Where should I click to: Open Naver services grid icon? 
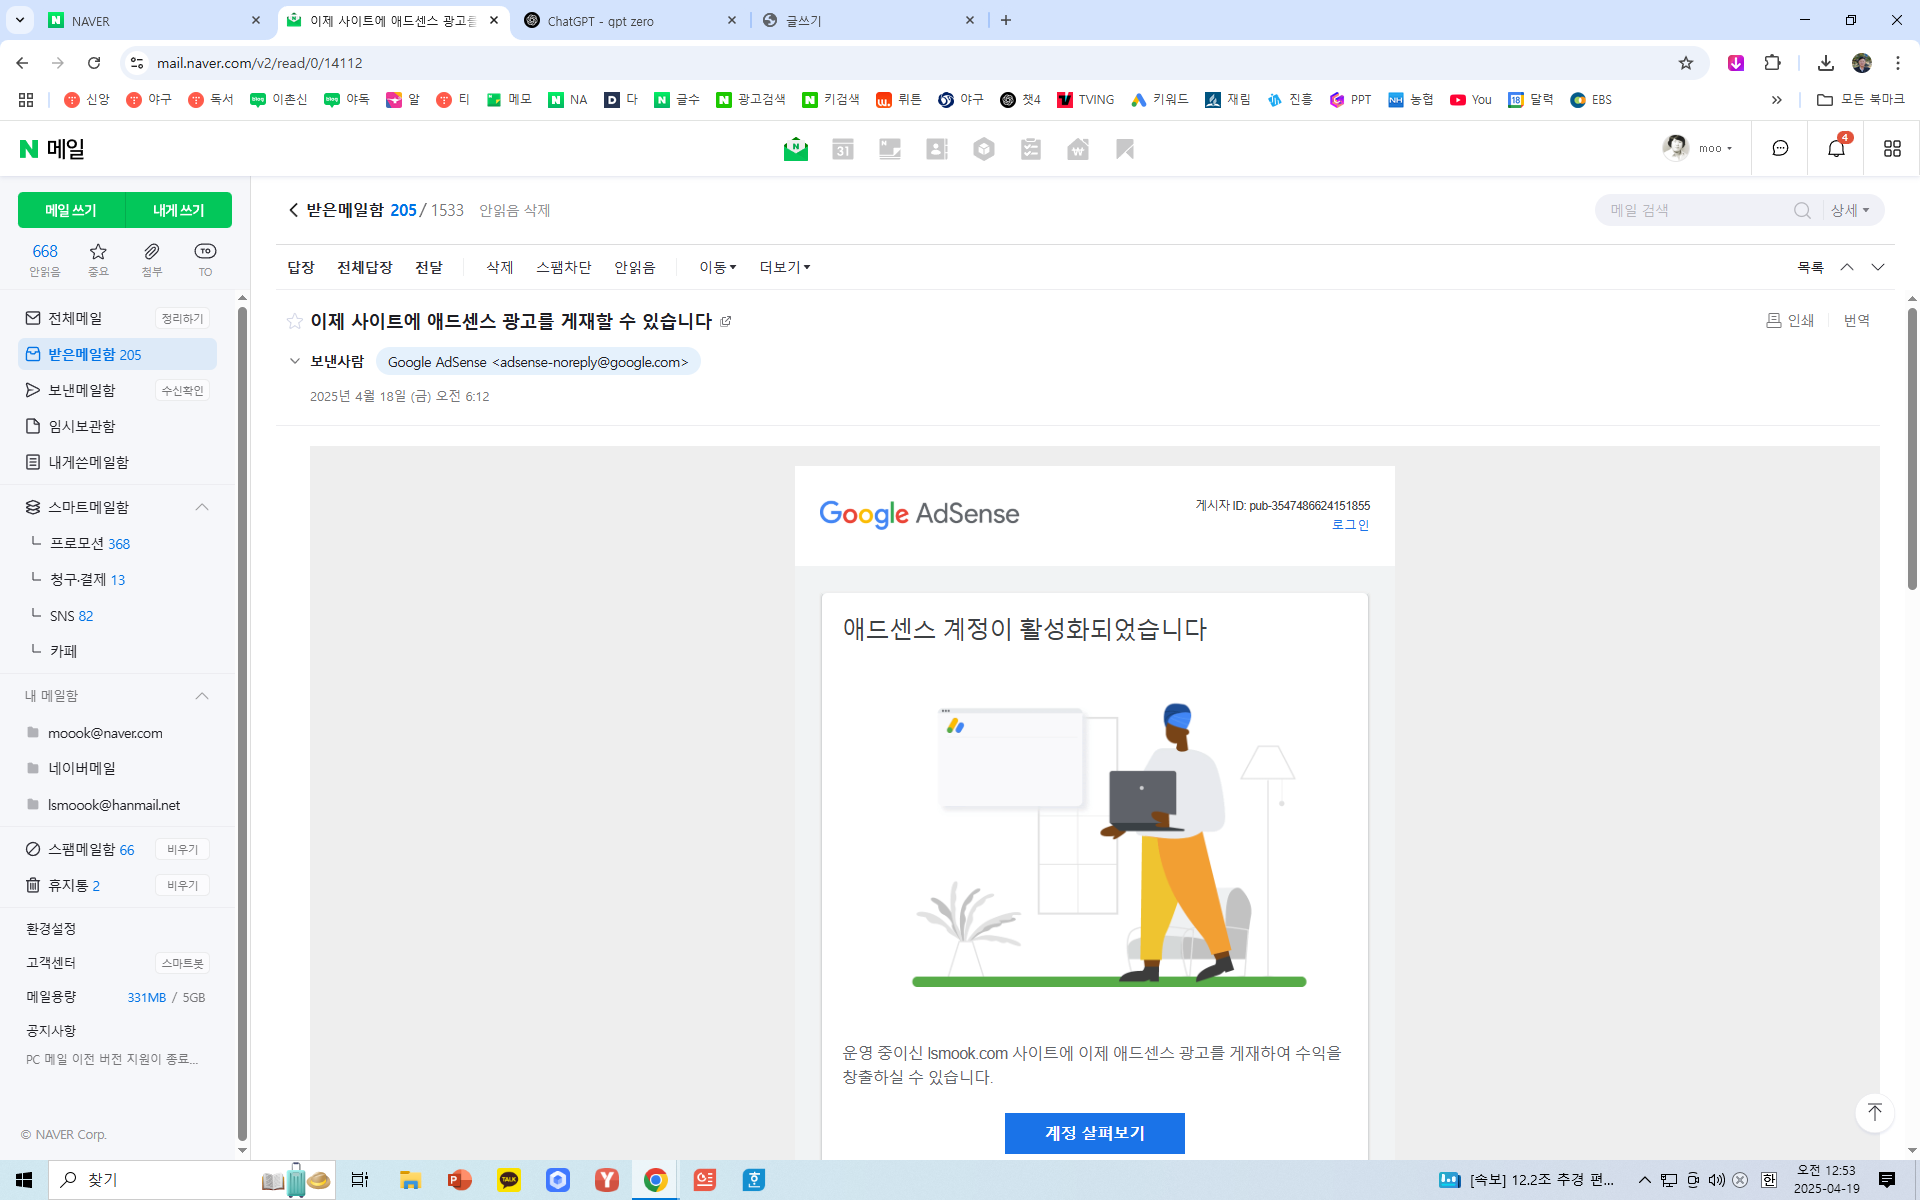tap(1891, 149)
